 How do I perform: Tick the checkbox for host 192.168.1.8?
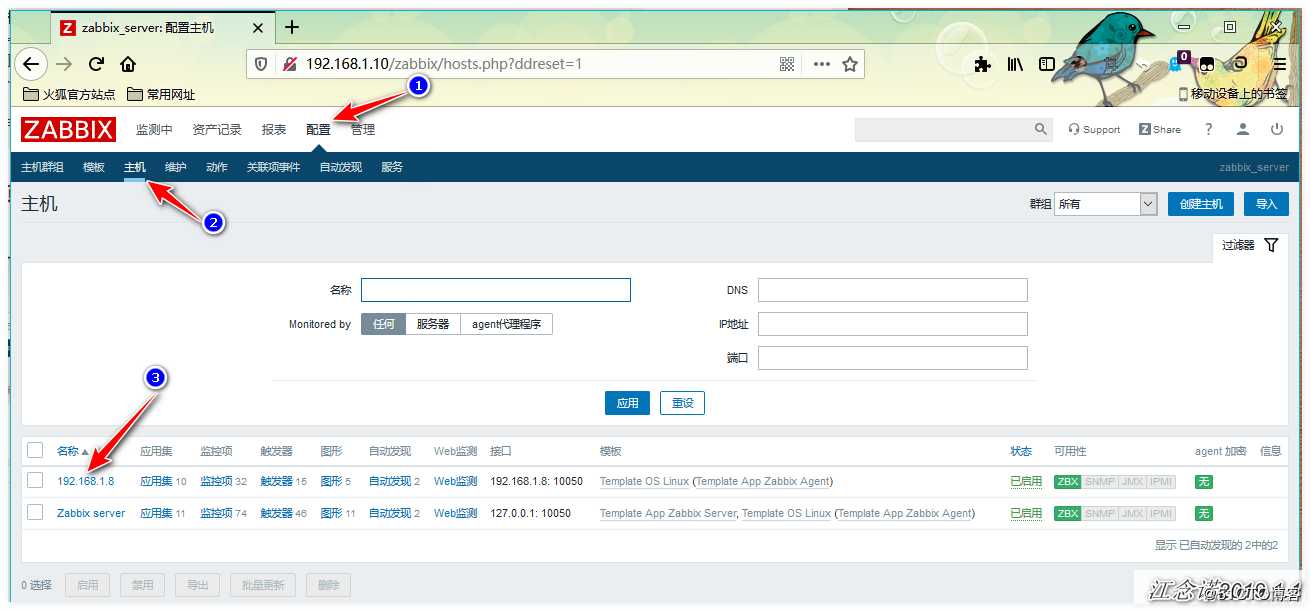(x=35, y=481)
